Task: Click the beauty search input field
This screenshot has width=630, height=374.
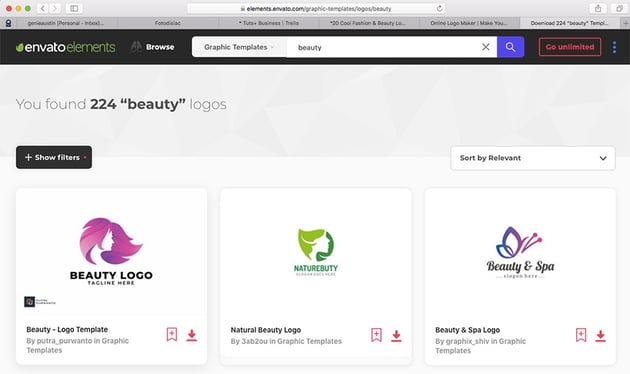Action: pos(384,47)
